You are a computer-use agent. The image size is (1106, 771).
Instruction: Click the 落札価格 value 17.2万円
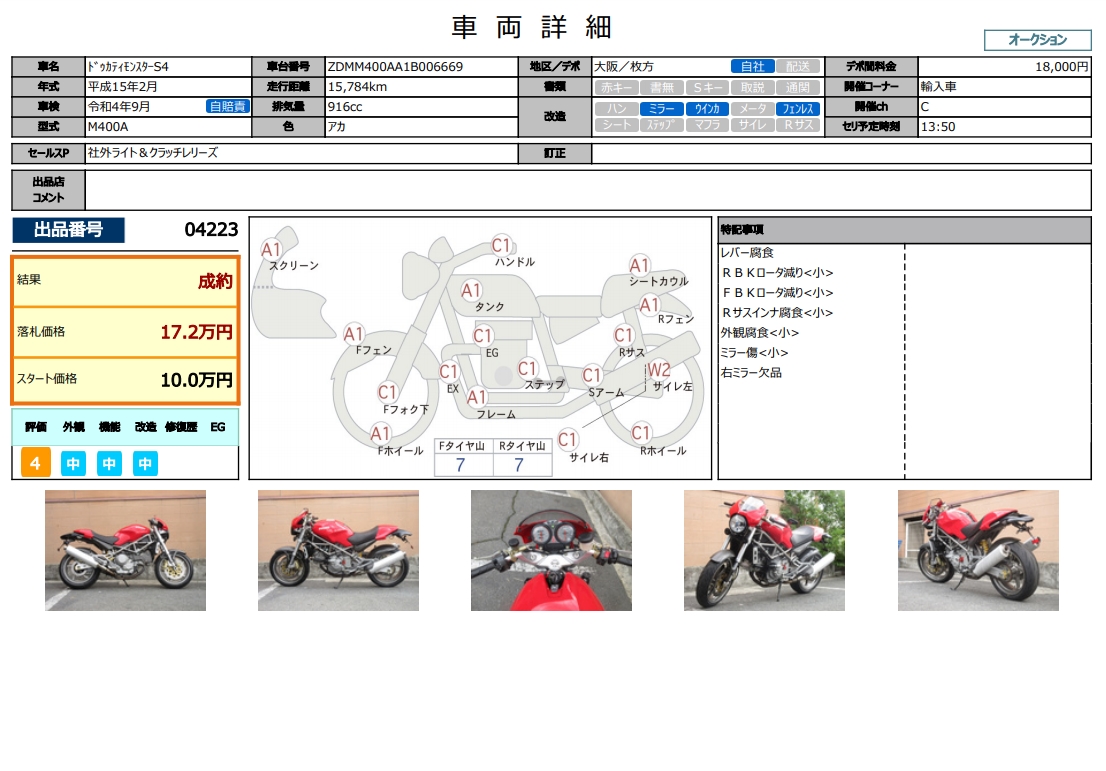[x=196, y=332]
